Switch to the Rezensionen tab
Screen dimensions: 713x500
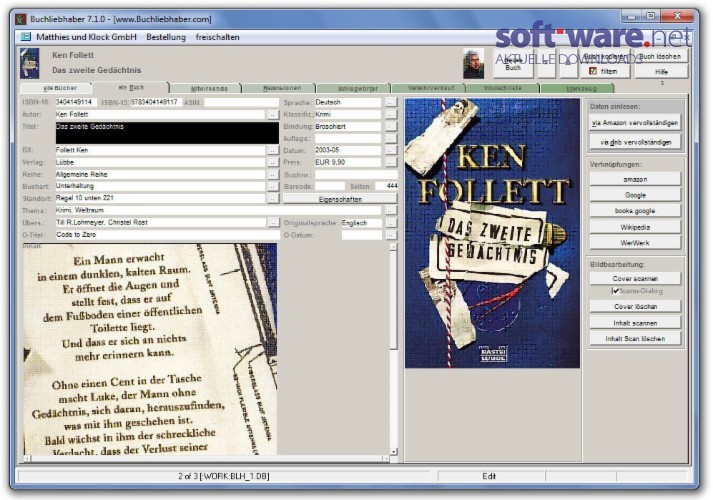282,88
